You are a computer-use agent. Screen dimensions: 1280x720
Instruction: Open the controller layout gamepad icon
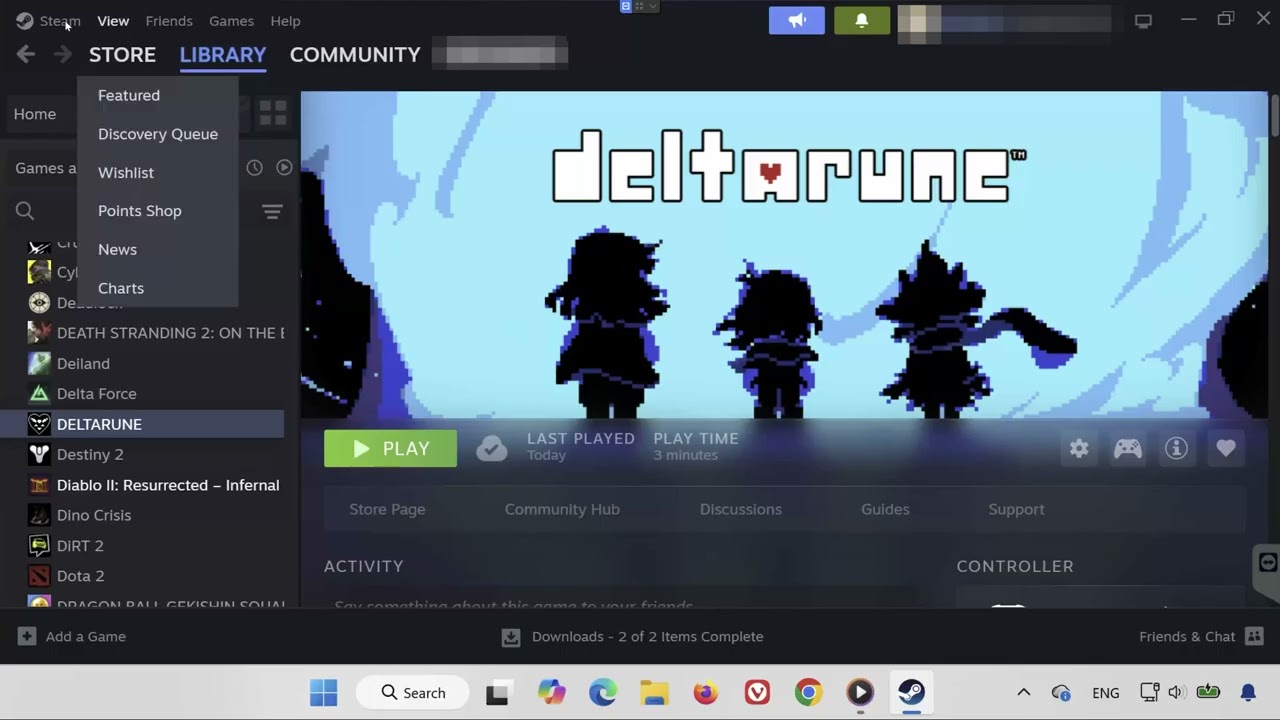point(1128,449)
